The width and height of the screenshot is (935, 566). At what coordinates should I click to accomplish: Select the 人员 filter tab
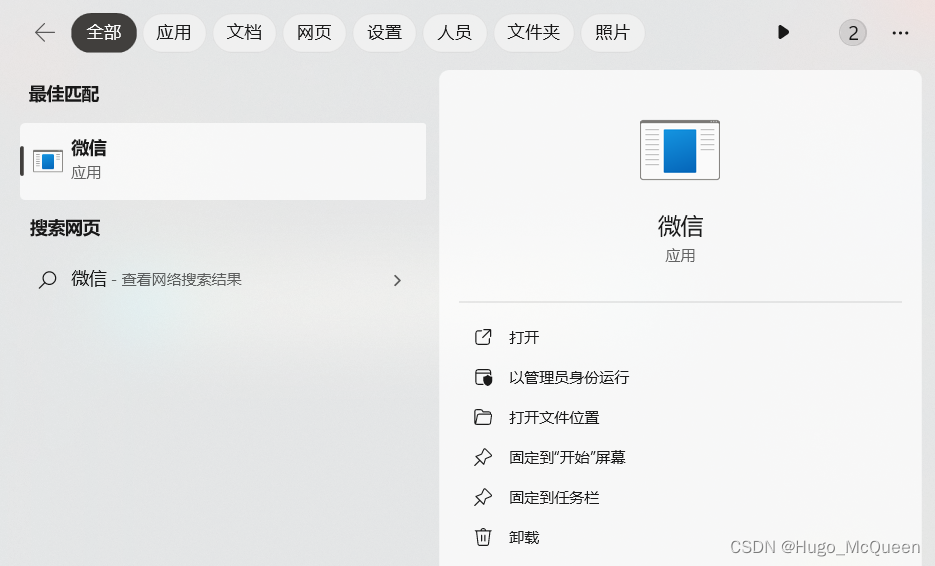tap(454, 33)
